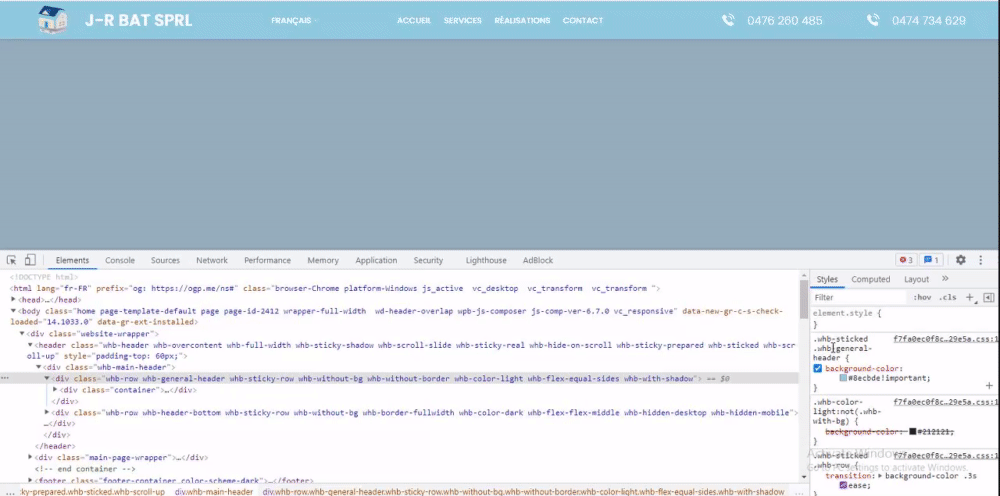
Task: Click the Styles Filter input field
Action: coord(859,298)
